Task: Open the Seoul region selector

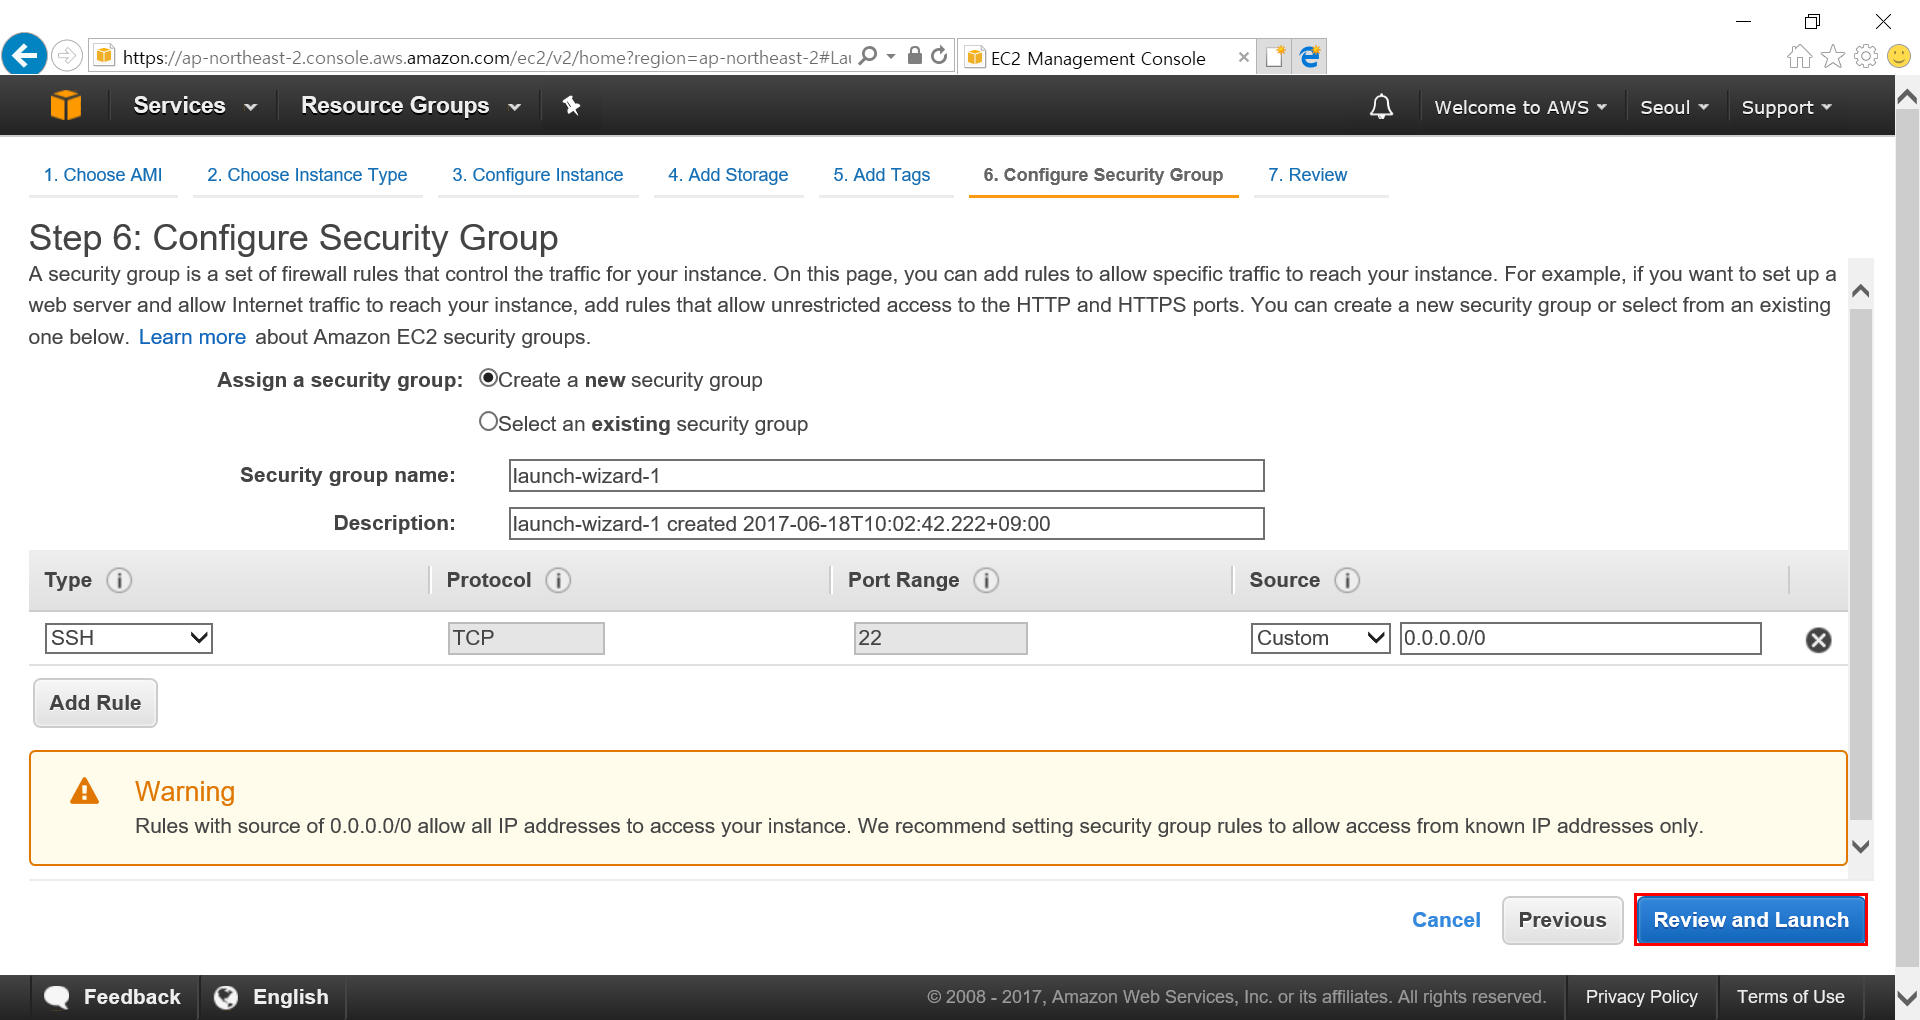Action: coord(1674,107)
